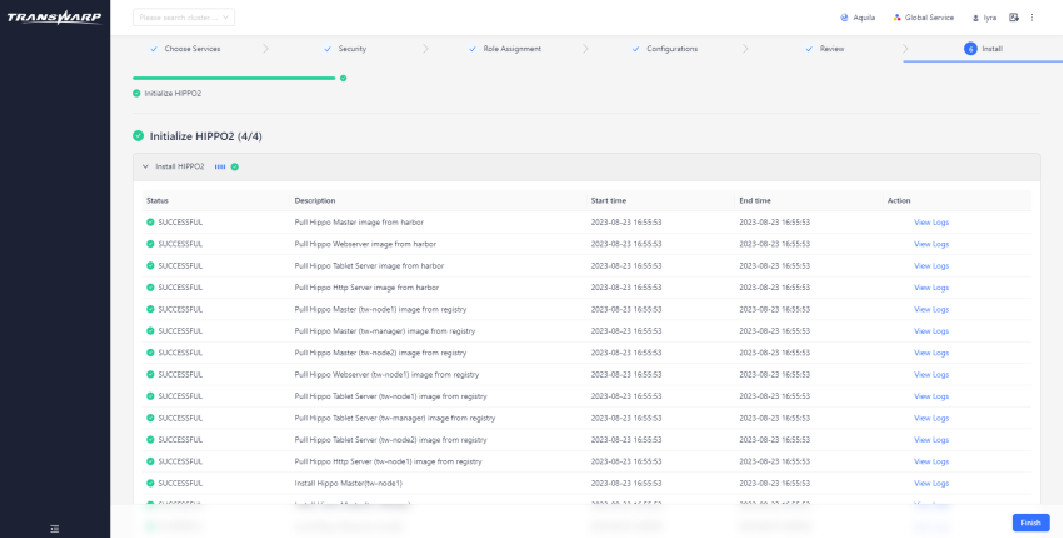Open the cluster search dropdown

[x=184, y=18]
